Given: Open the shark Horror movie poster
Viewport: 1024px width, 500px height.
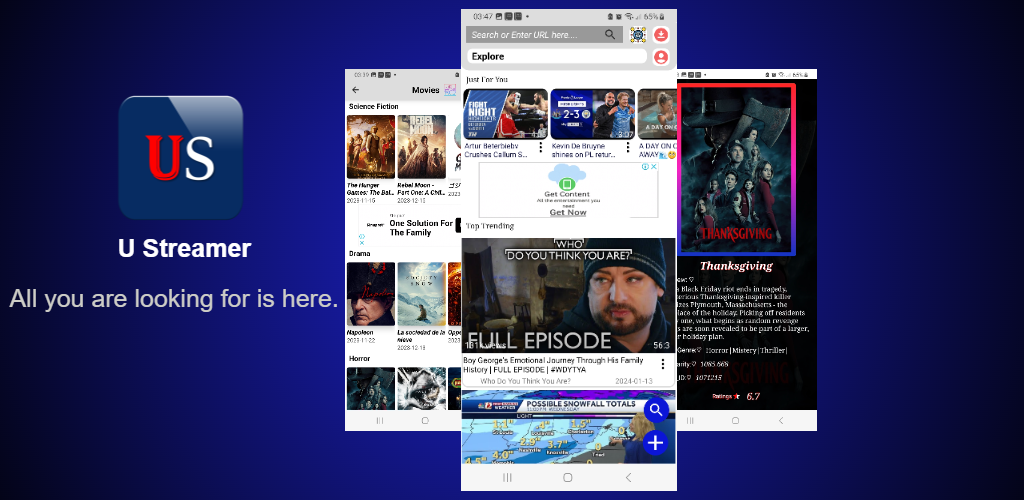Looking at the screenshot, I should (x=422, y=388).
